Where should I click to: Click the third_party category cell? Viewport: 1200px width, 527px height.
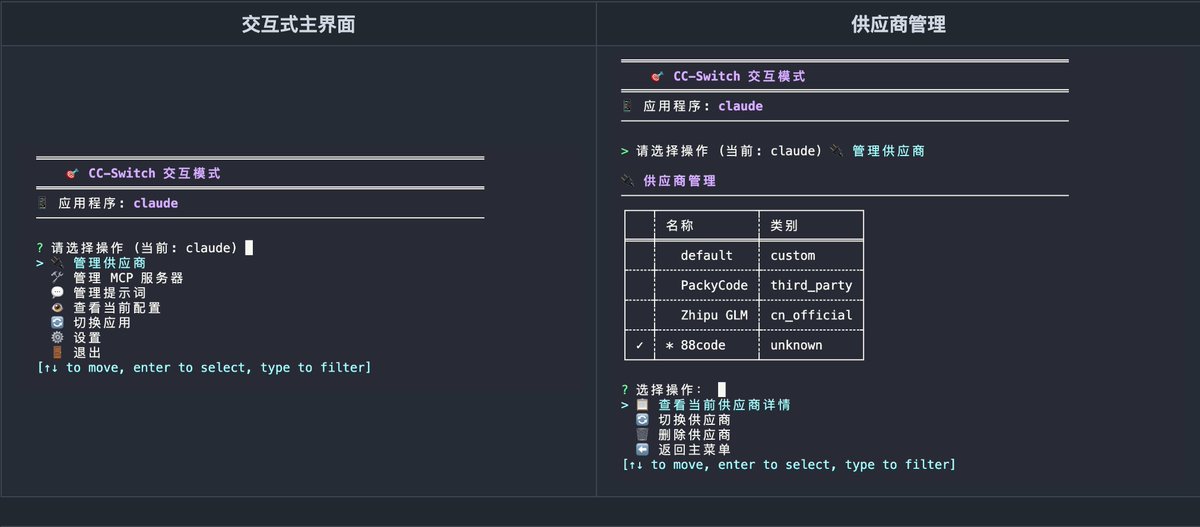pyautogui.click(x=811, y=286)
